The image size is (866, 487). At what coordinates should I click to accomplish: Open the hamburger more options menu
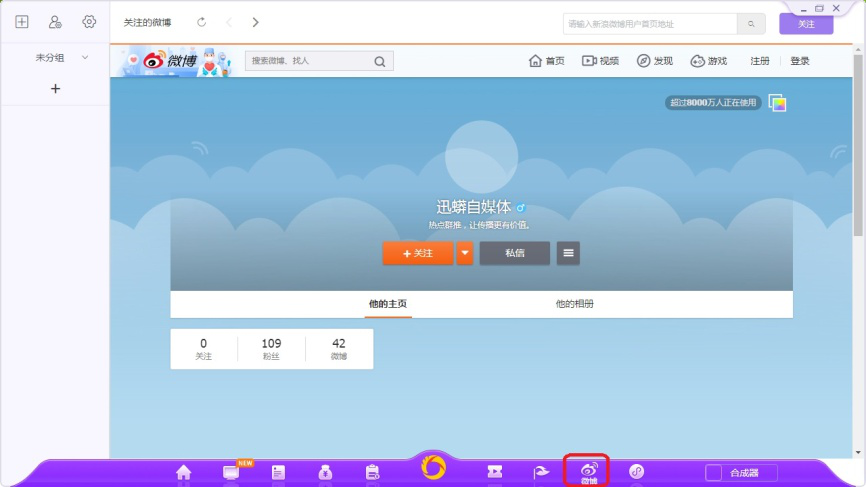point(568,253)
